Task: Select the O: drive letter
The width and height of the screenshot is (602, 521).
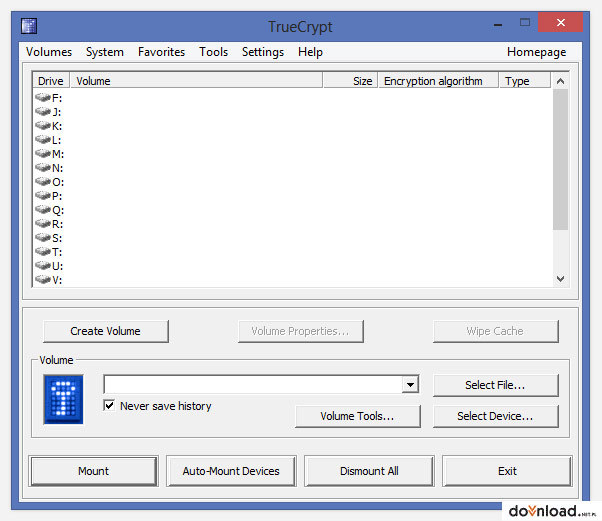Action: pyautogui.click(x=58, y=182)
